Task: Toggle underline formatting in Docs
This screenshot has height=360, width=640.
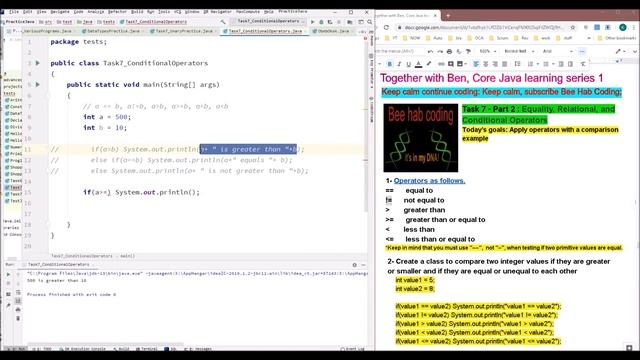Action: click(409, 64)
